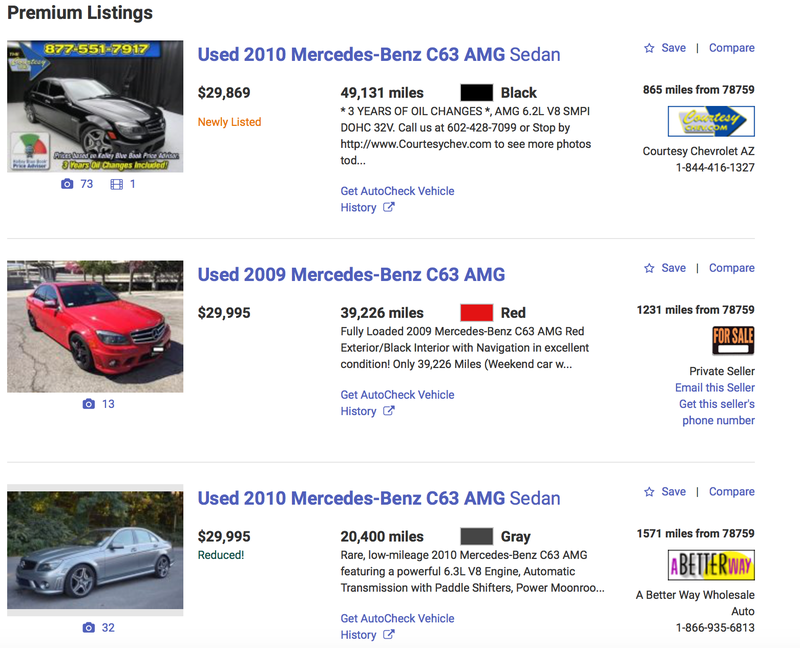Click the Black color name label
The width and height of the screenshot is (800, 648).
519,93
